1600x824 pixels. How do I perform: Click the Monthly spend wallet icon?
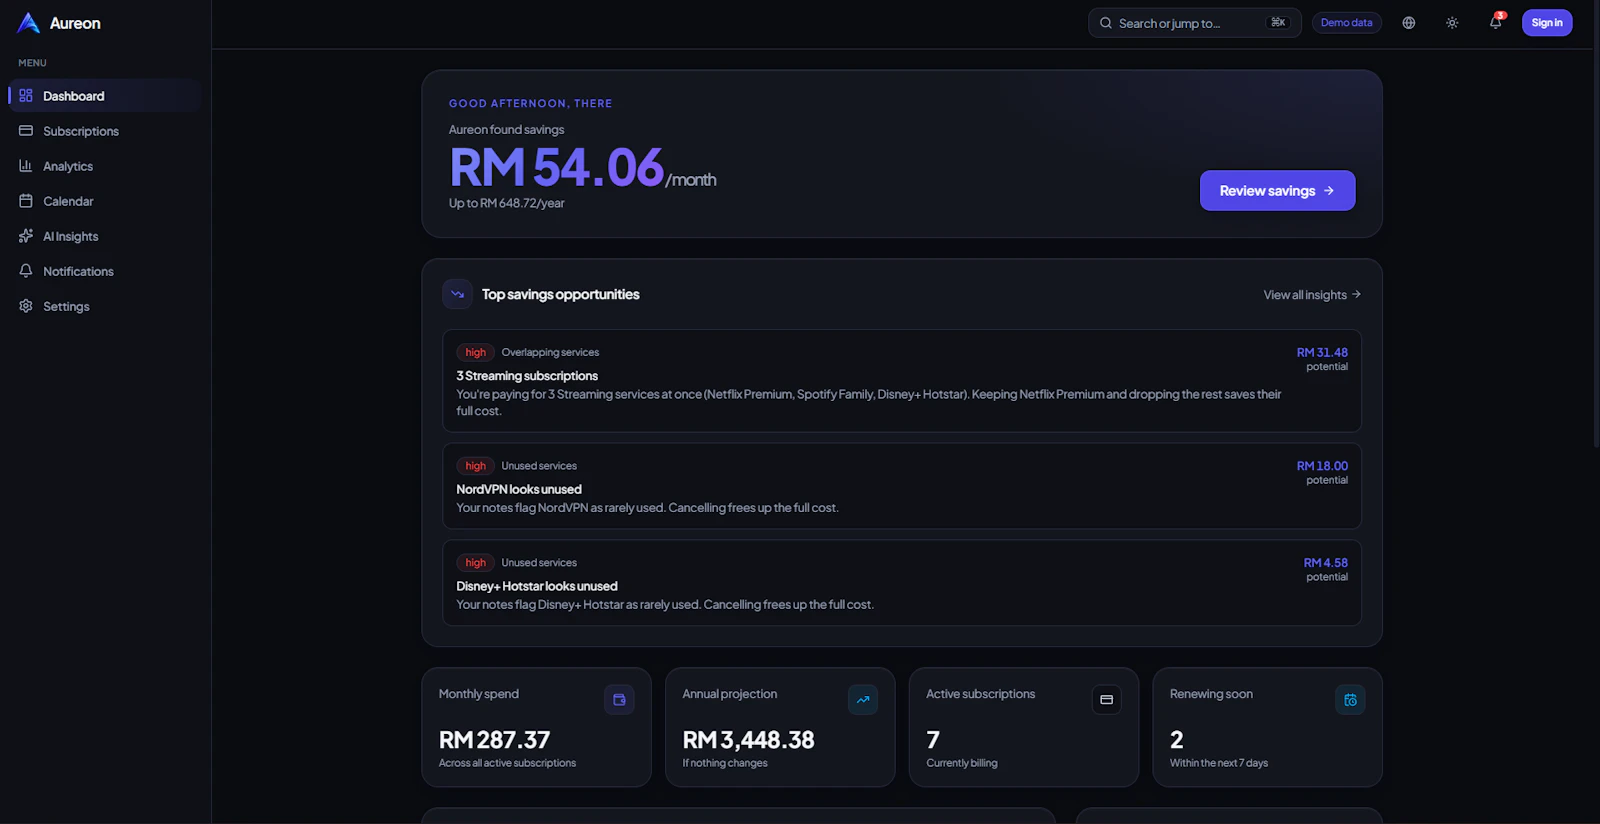(619, 700)
